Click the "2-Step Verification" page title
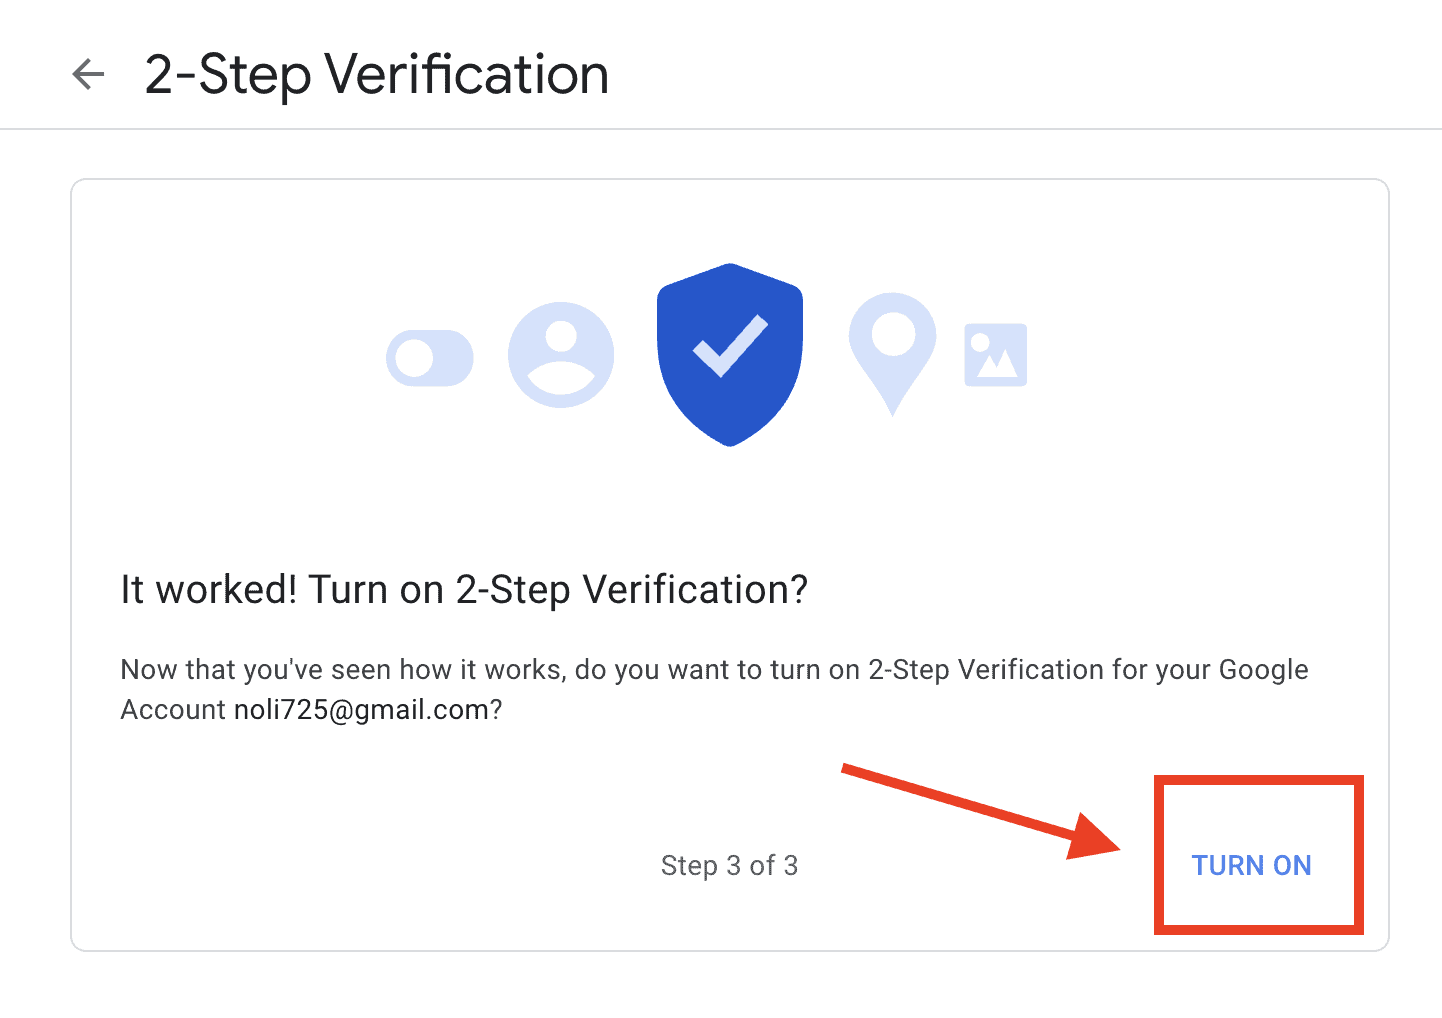 click(x=376, y=75)
